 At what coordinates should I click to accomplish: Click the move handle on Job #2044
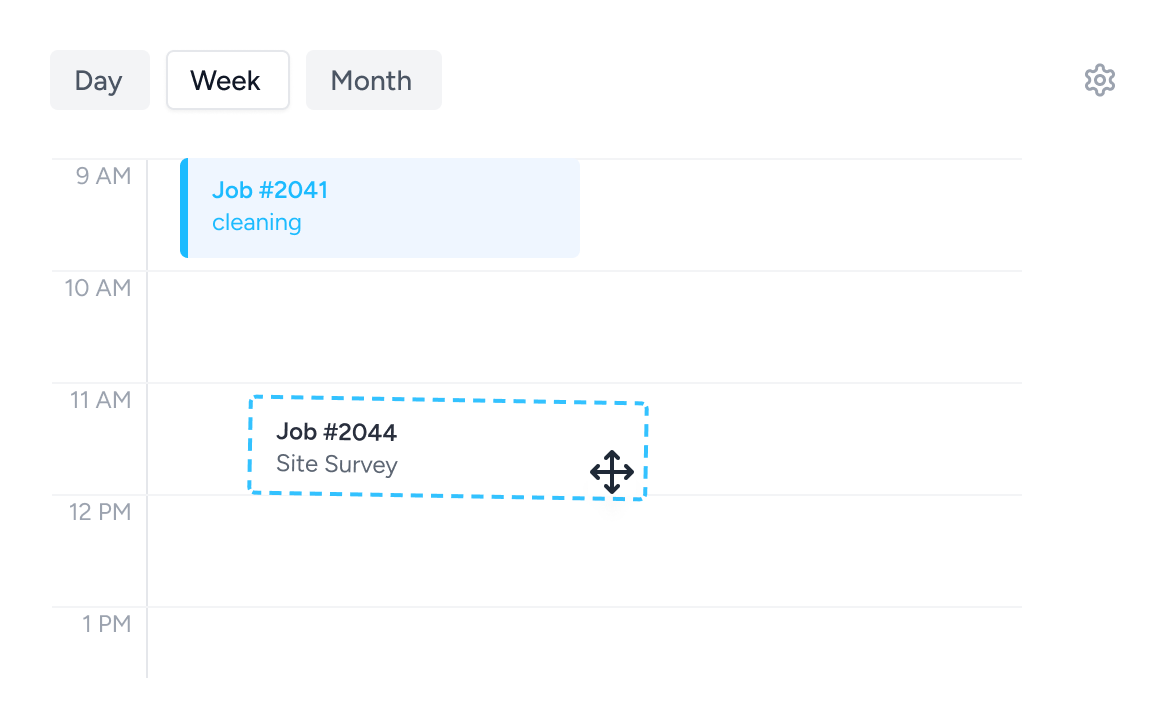pyautogui.click(x=611, y=472)
